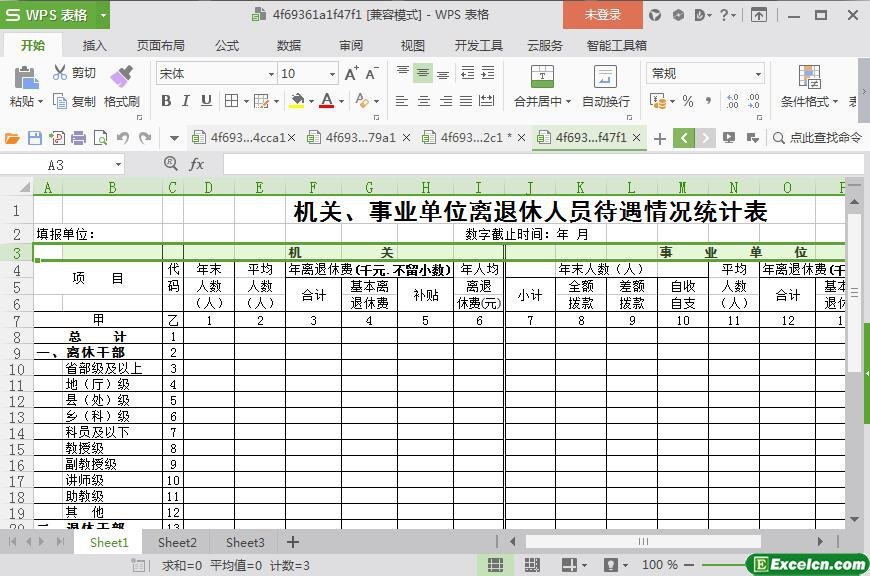The image size is (870, 576).
Task: Click the Wrap Text (自动换行) icon
Action: pos(605,77)
